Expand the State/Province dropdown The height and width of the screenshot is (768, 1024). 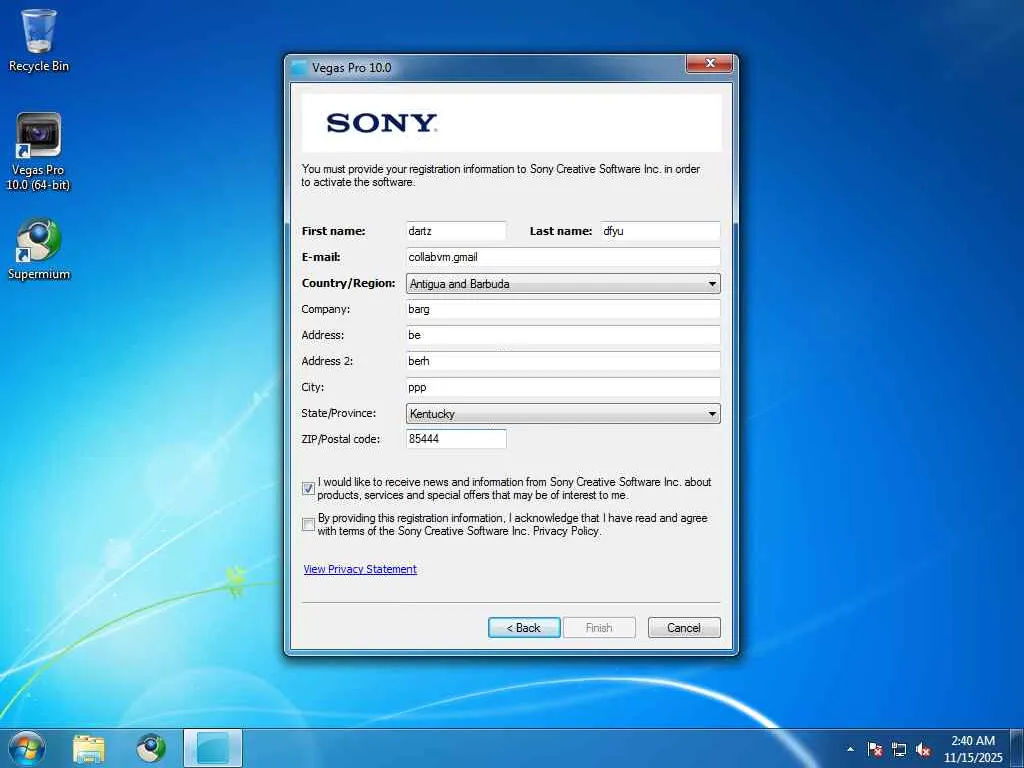pyautogui.click(x=563, y=413)
